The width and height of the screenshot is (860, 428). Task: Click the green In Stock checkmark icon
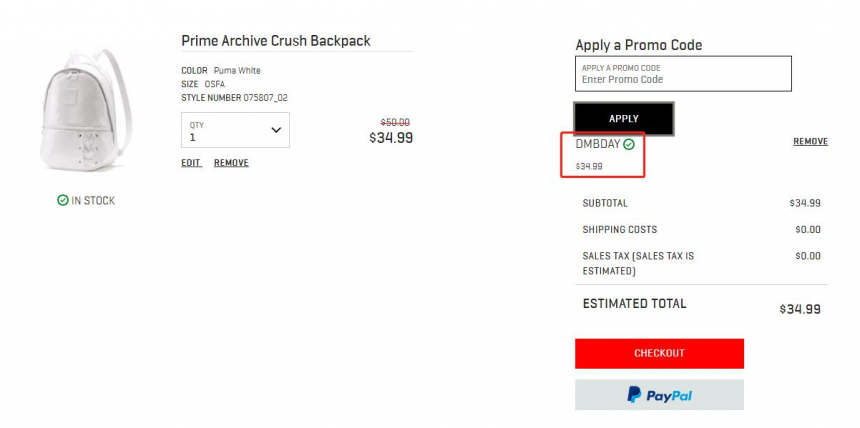tap(63, 200)
